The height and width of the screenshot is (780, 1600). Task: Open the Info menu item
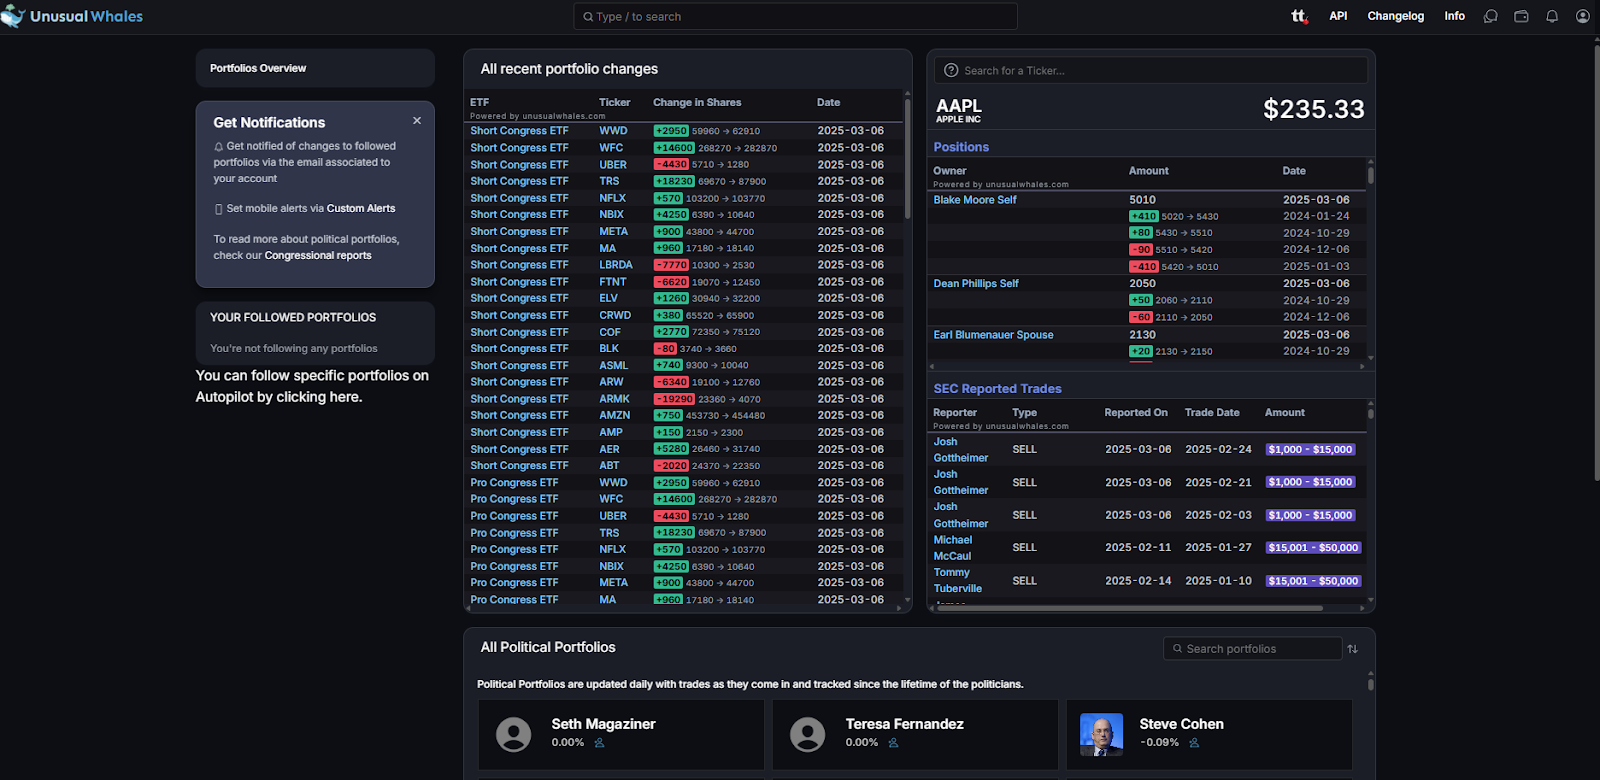(x=1455, y=16)
